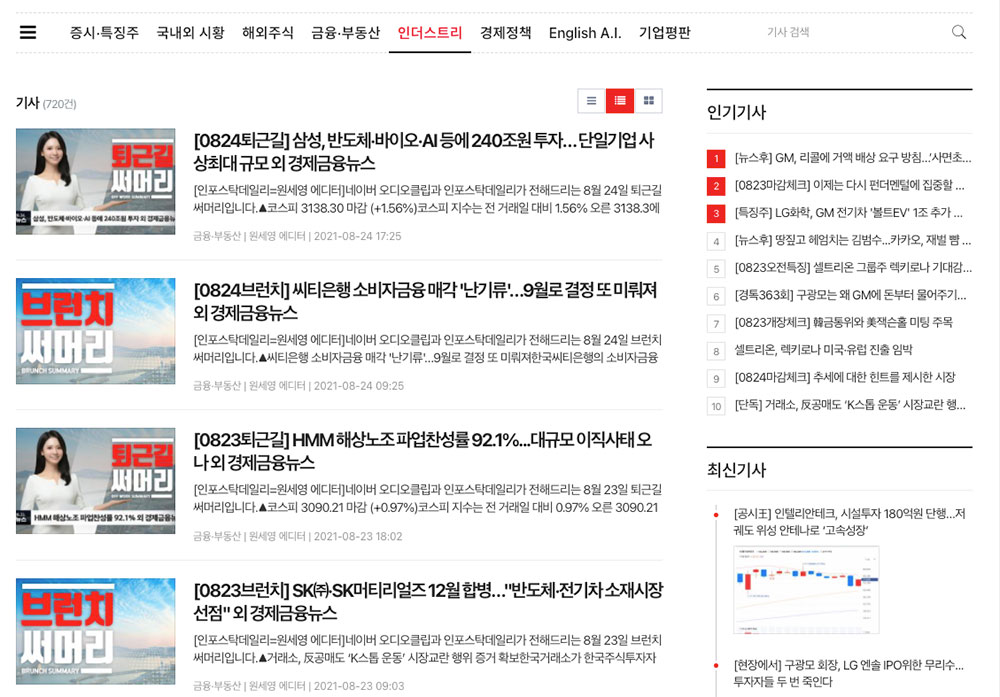Screen dimensions: 1000x697
Task: Open the English A.I. menu
Action: 585,33
